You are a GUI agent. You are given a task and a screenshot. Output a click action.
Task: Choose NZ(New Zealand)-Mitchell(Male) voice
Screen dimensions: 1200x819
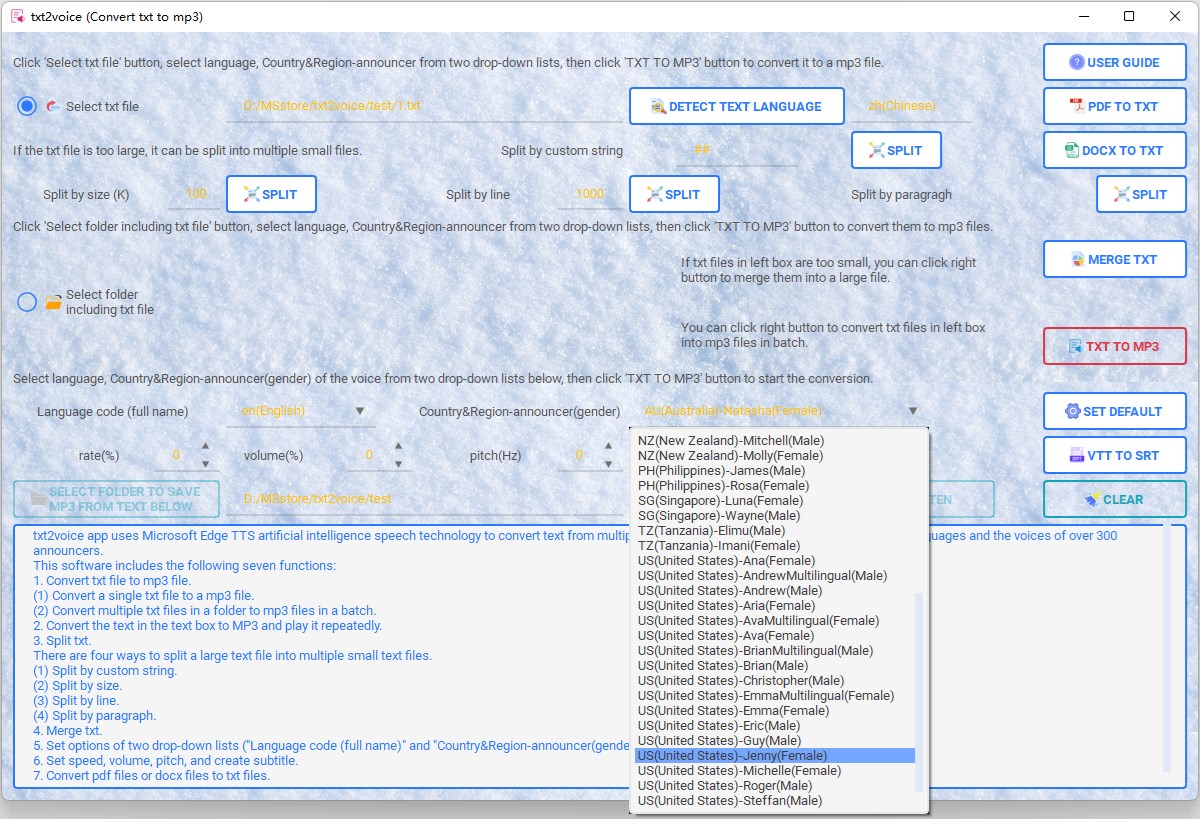[775, 440]
